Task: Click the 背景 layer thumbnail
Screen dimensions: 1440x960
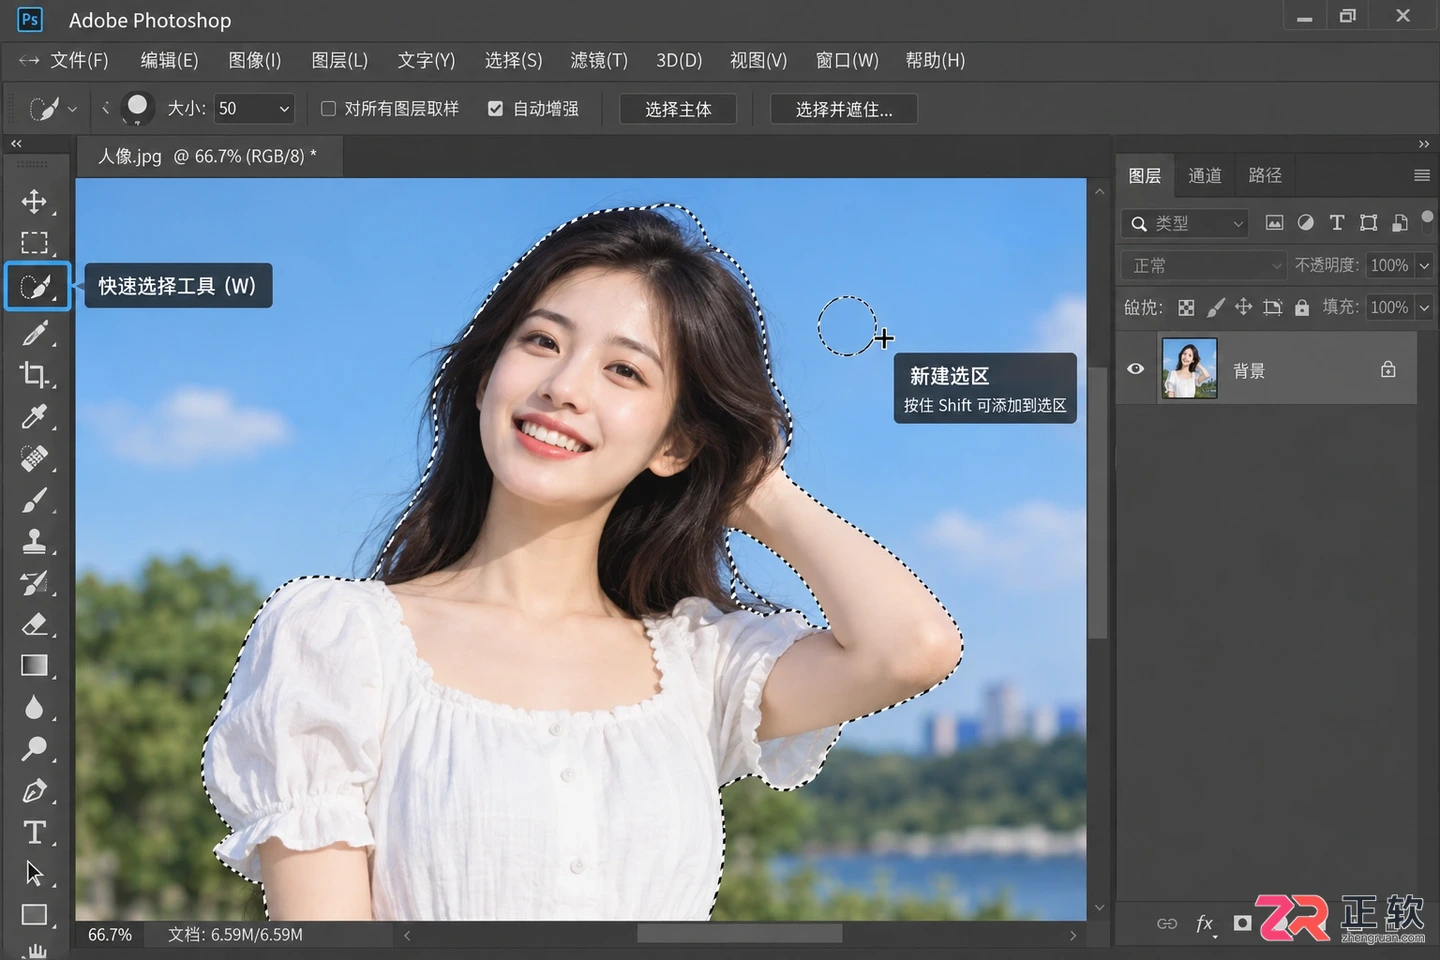Action: 1190,368
